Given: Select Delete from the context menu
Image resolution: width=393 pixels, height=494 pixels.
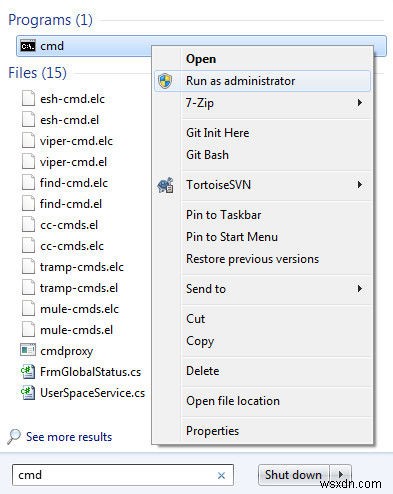Looking at the screenshot, I should coord(203,371).
